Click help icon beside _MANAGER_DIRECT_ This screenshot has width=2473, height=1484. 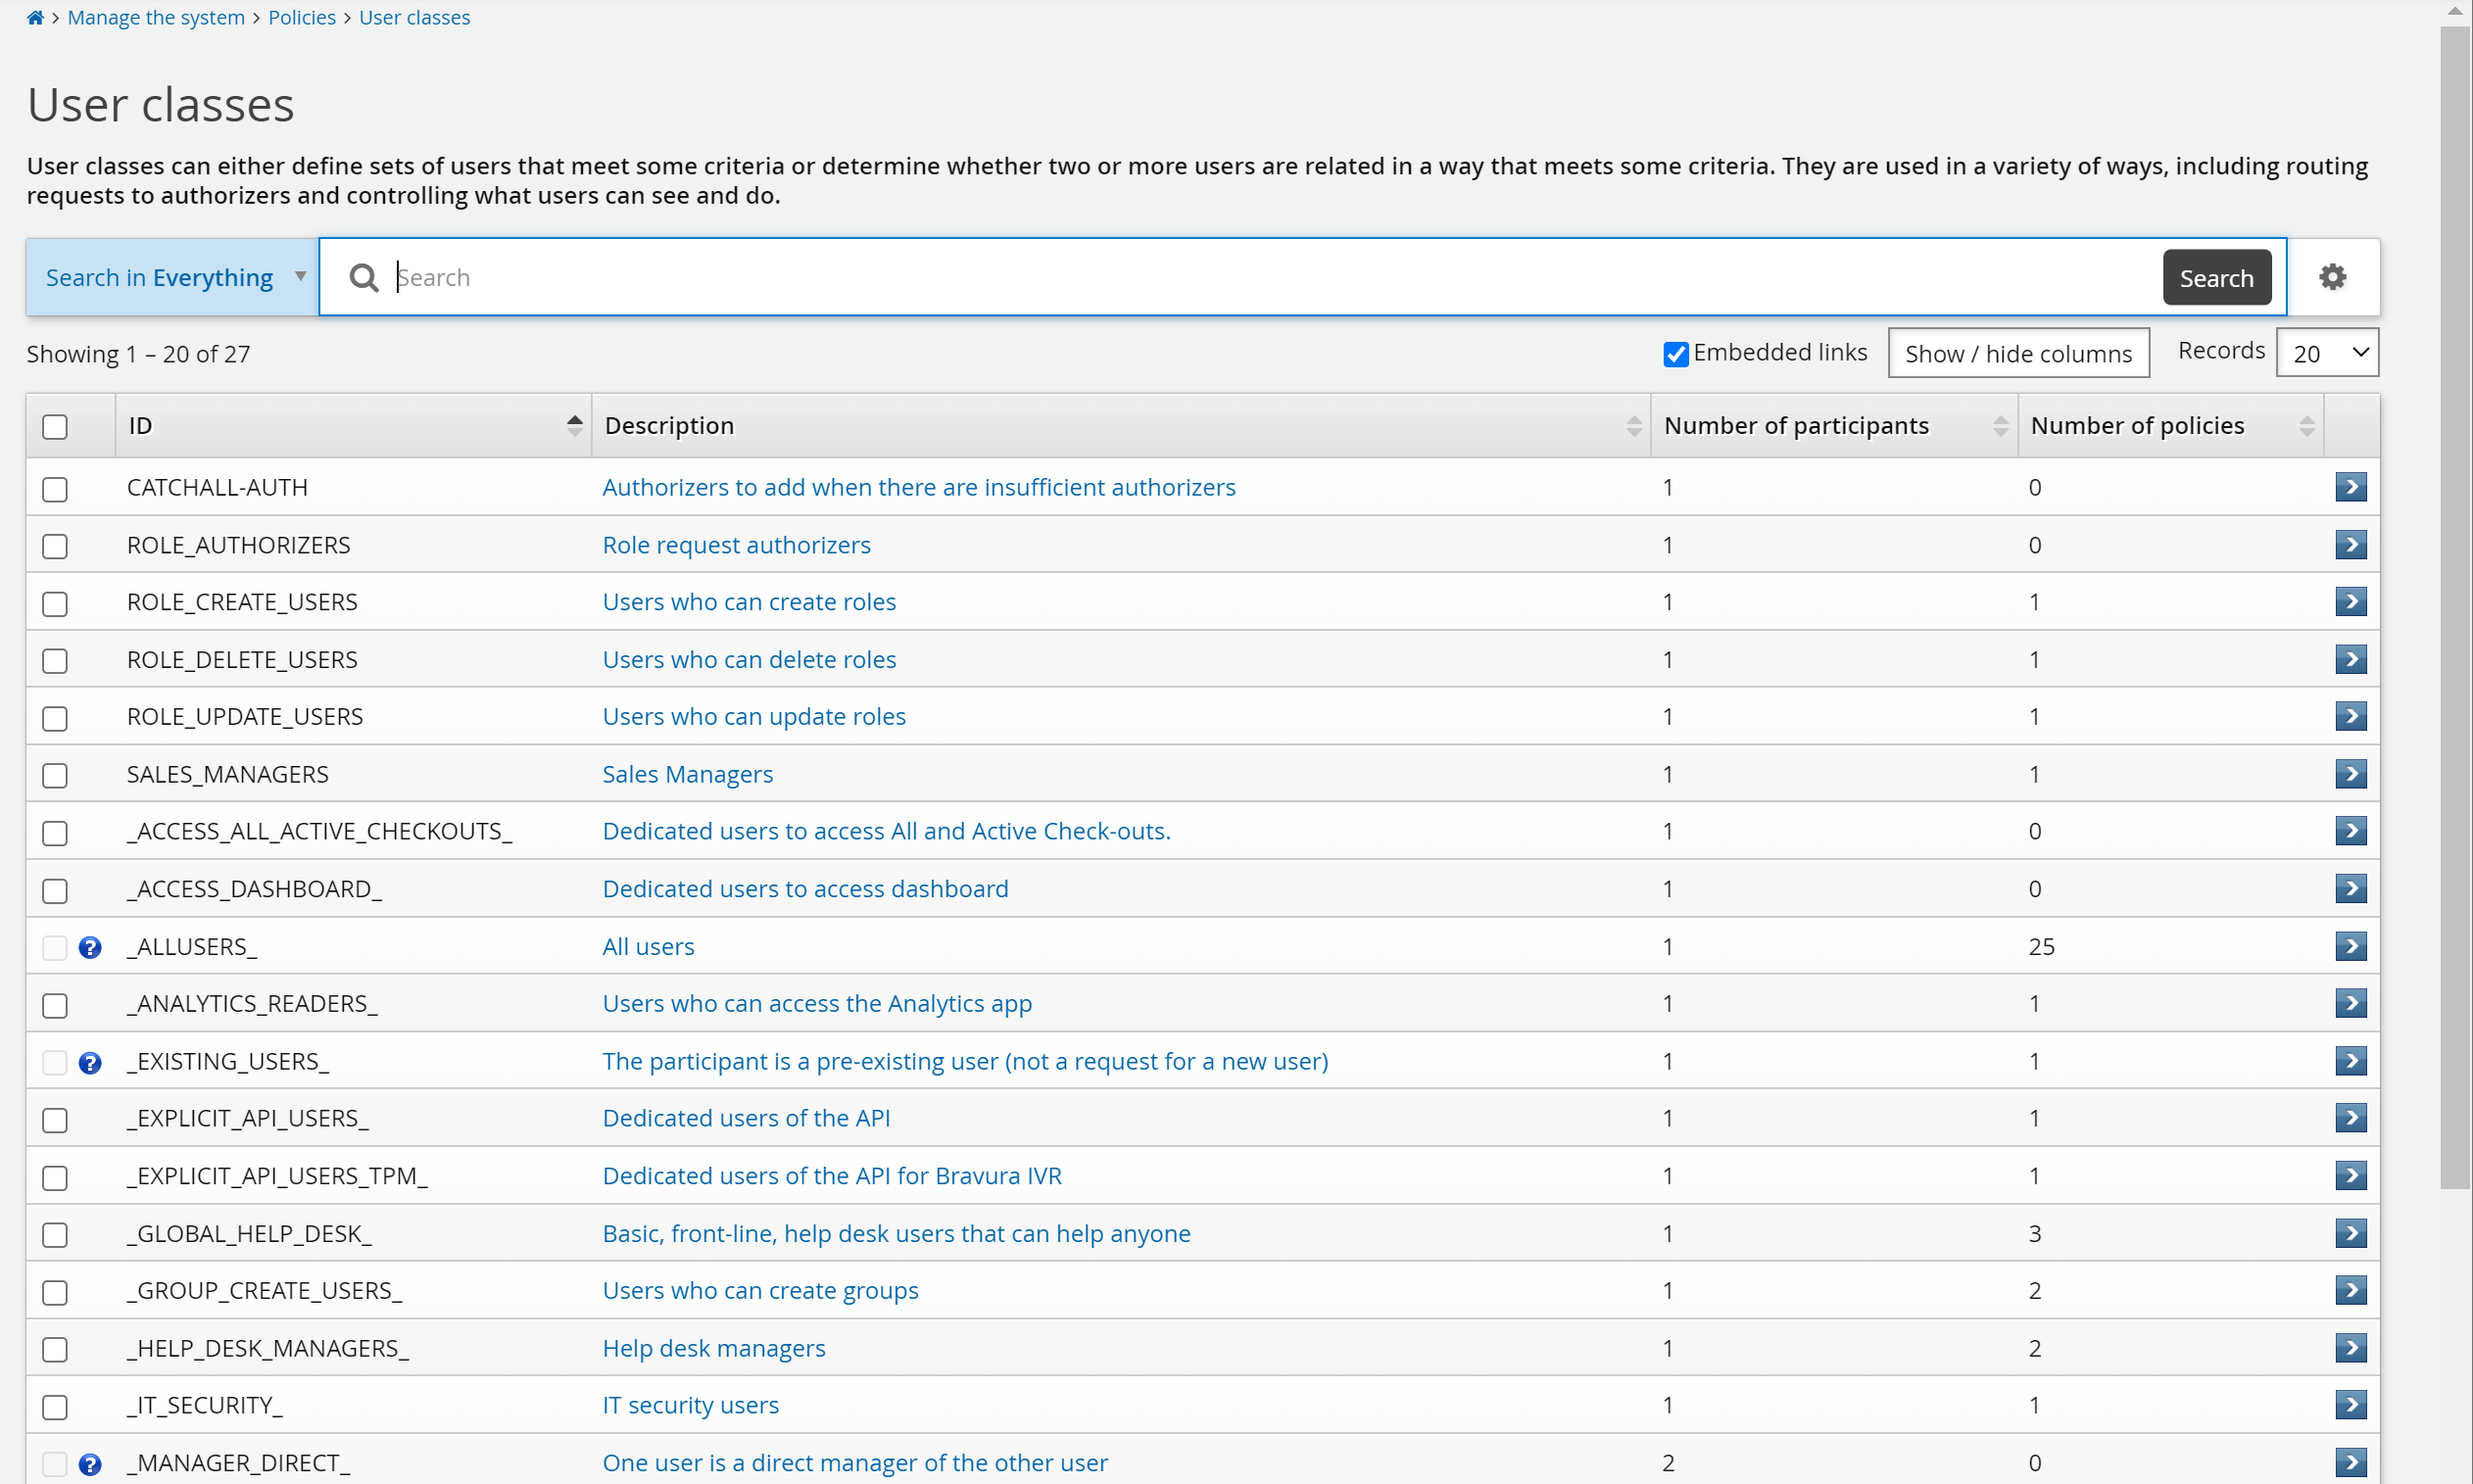[90, 1464]
